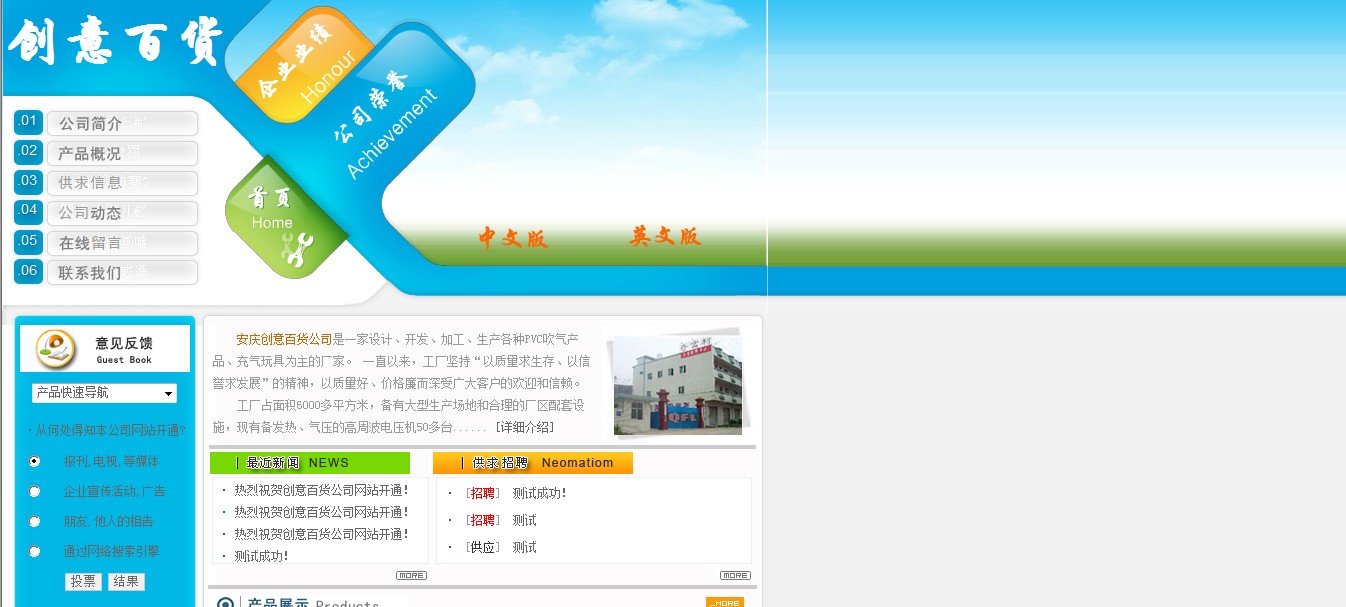Click the .04 number badge
The height and width of the screenshot is (607, 1346).
click(x=28, y=212)
